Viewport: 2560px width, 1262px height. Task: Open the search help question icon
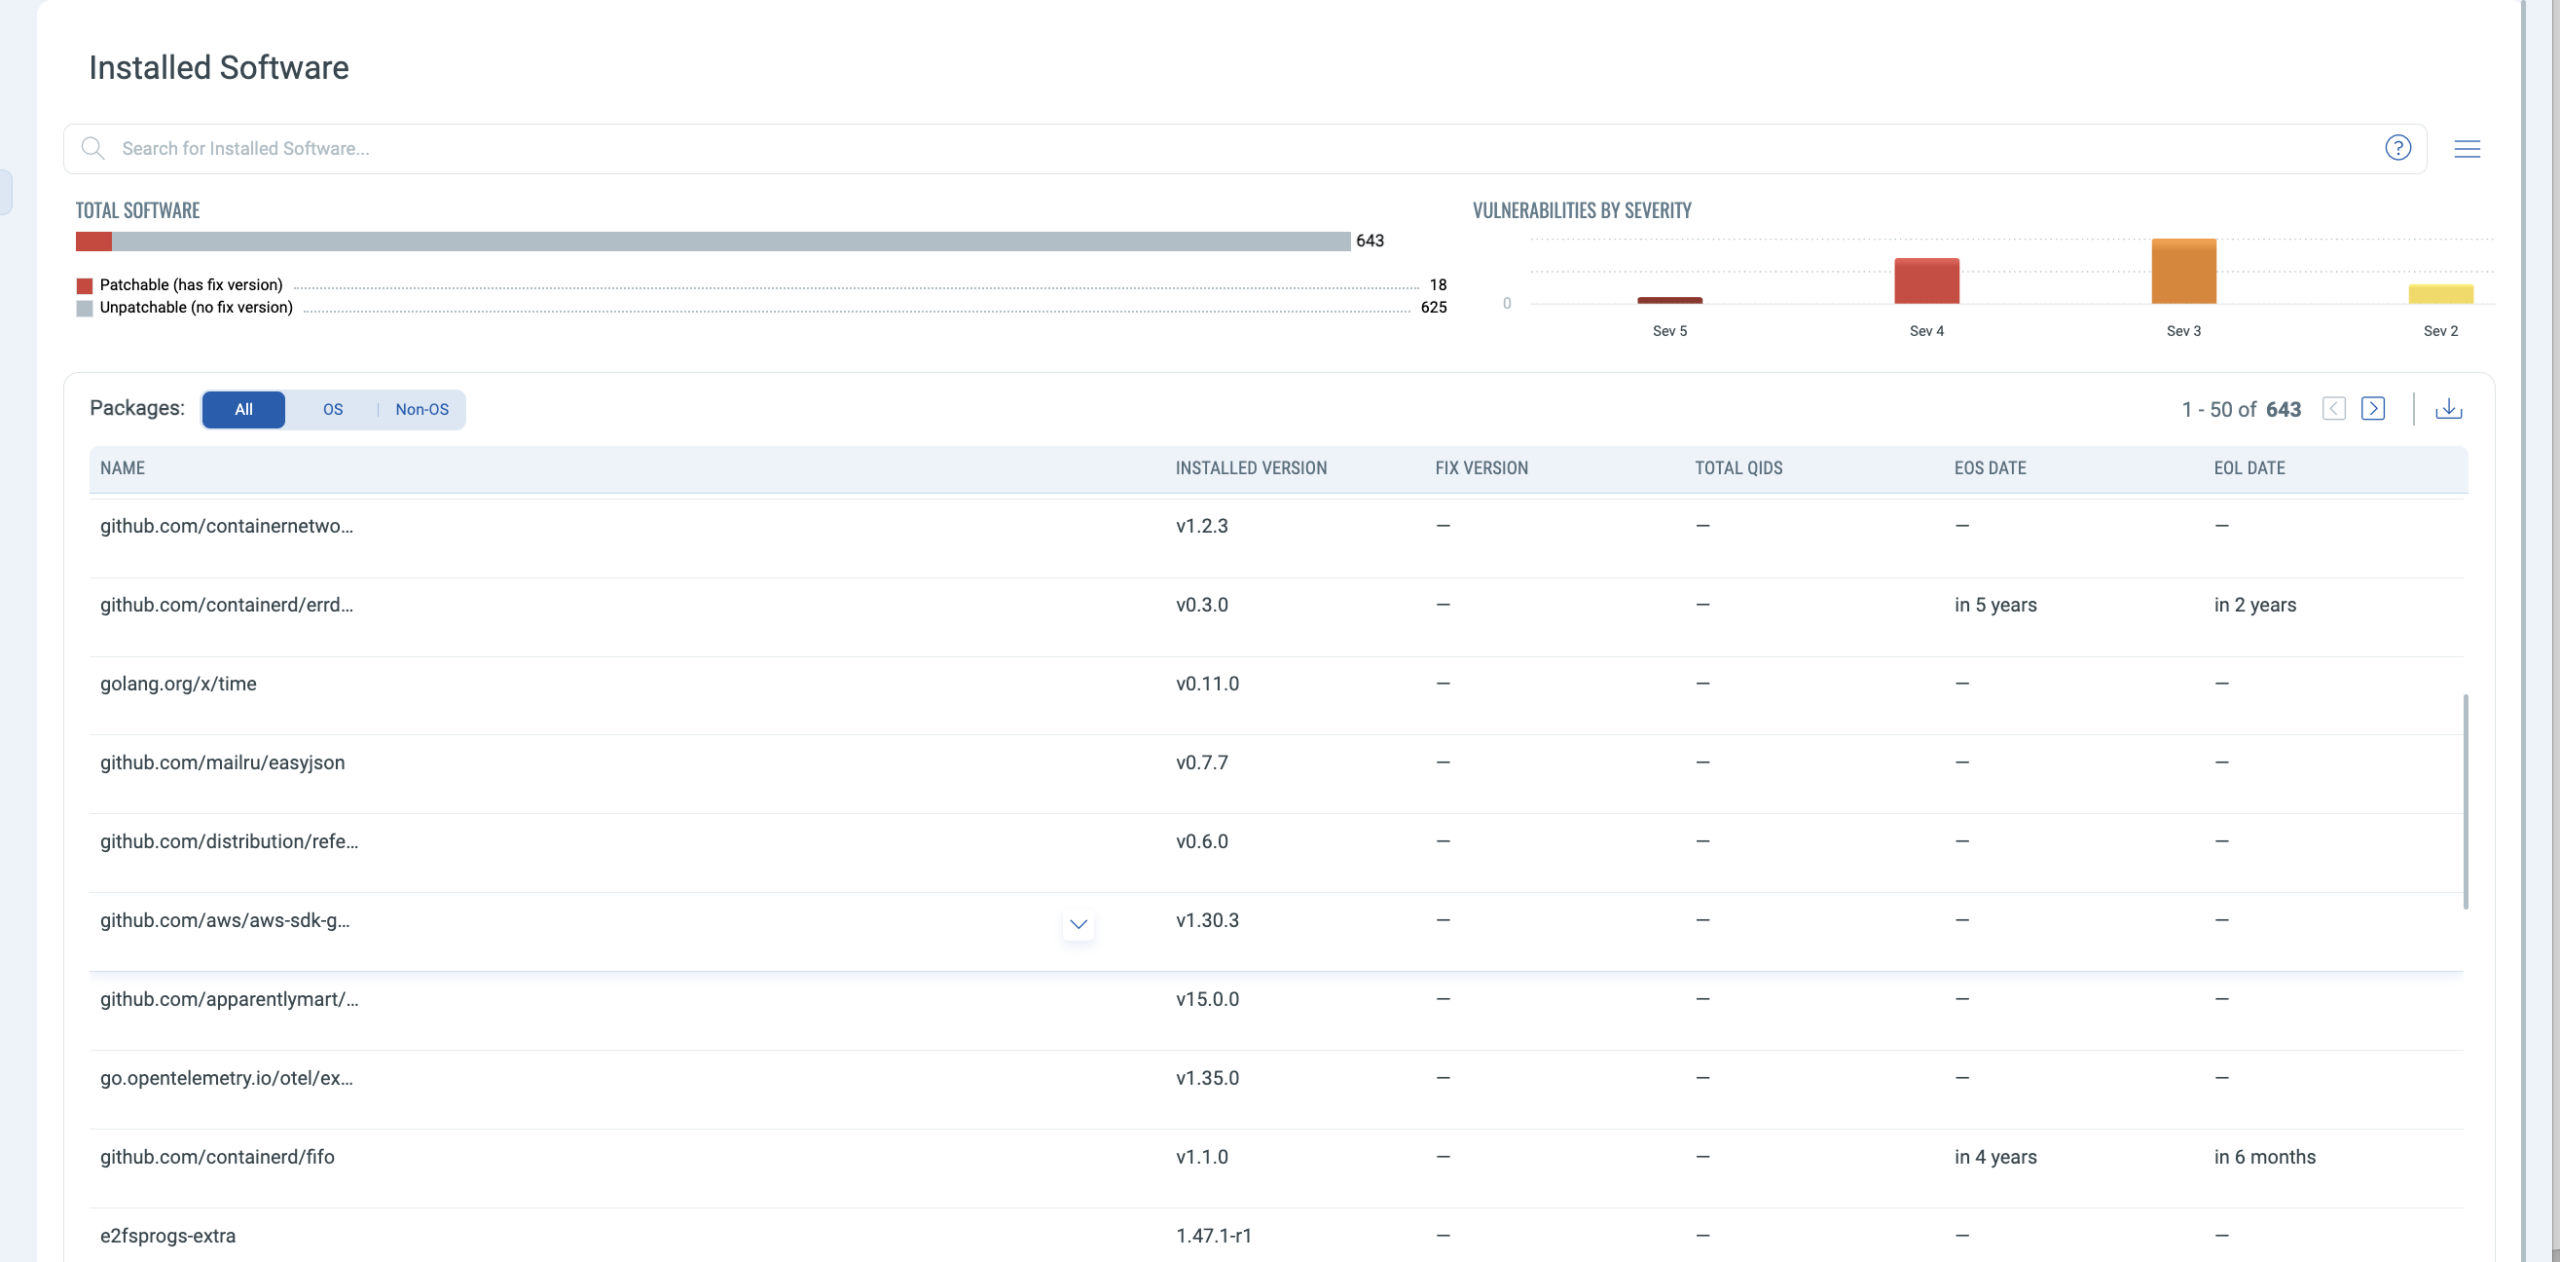tap(2397, 148)
